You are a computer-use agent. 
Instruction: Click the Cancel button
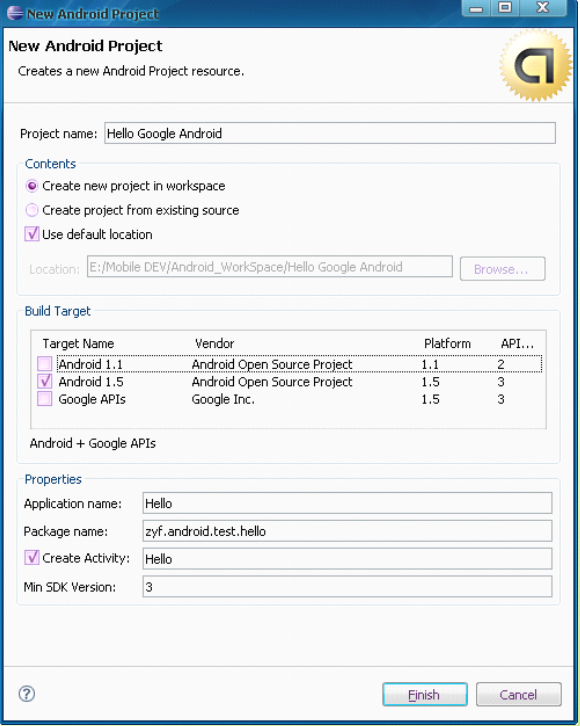coord(518,695)
